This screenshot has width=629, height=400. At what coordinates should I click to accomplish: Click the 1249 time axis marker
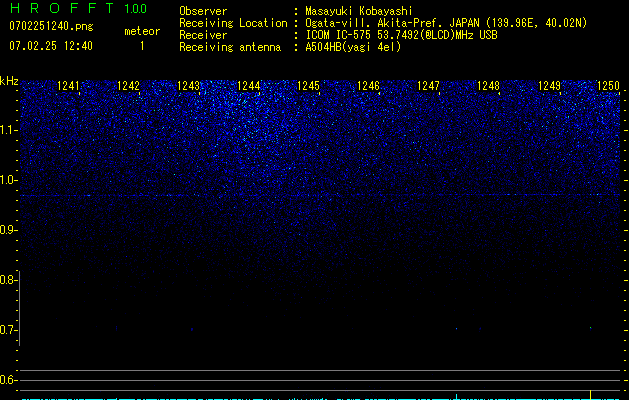point(549,85)
